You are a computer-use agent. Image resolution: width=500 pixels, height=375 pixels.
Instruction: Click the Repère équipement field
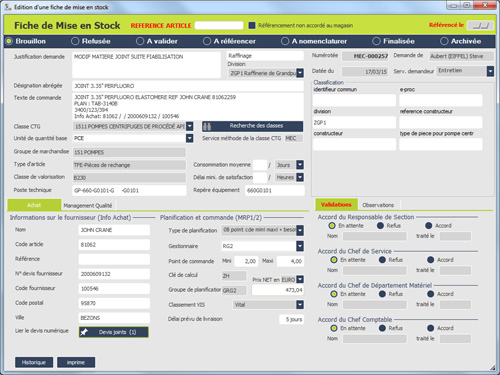[275, 190]
